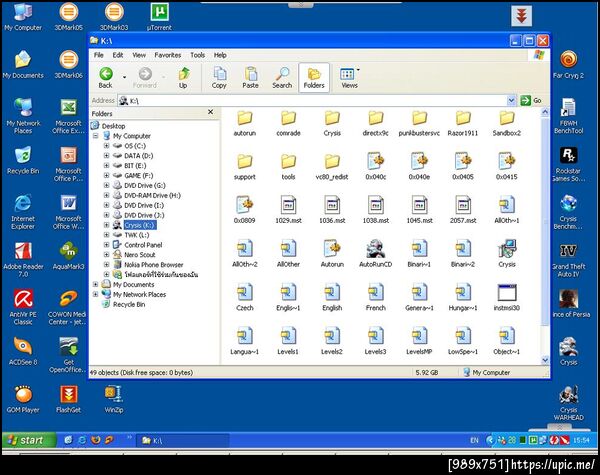Select the Czech cabinet file

click(x=245, y=298)
